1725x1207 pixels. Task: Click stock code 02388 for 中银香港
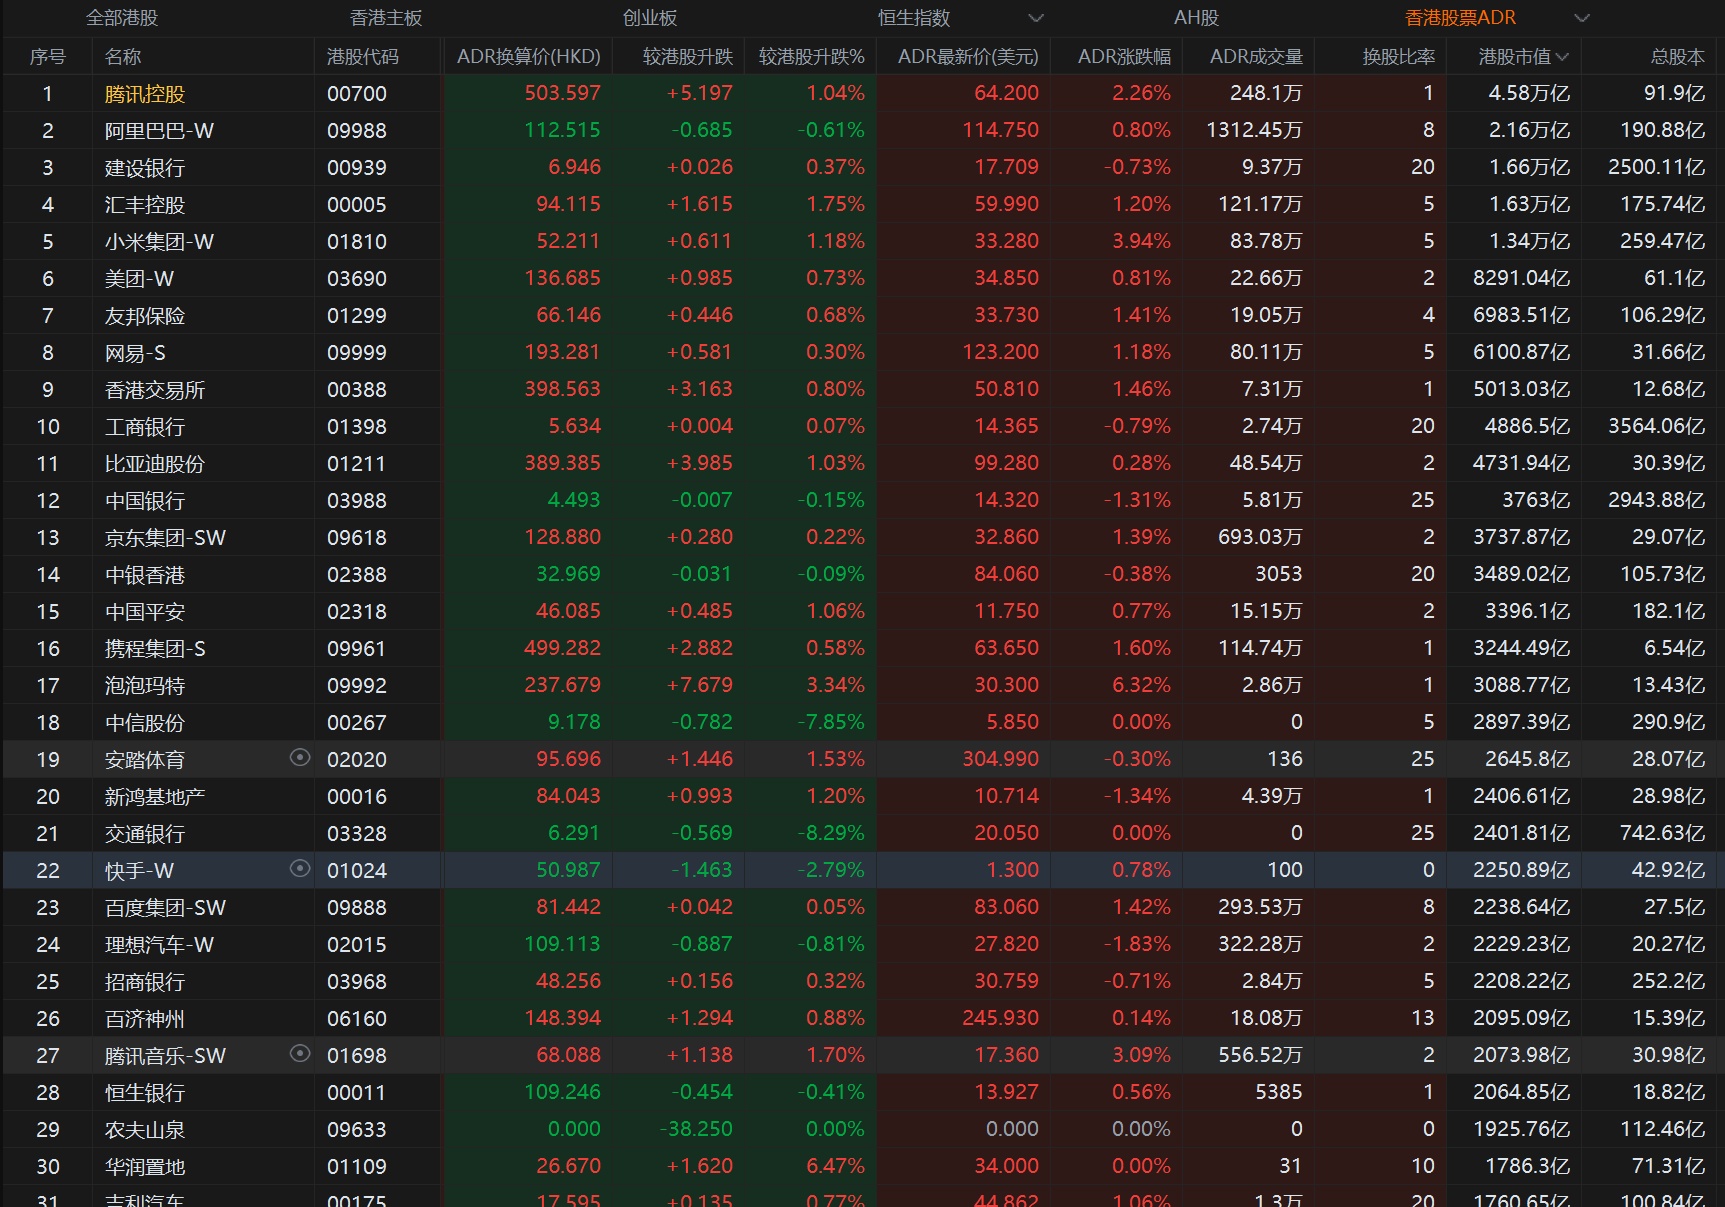(x=357, y=575)
